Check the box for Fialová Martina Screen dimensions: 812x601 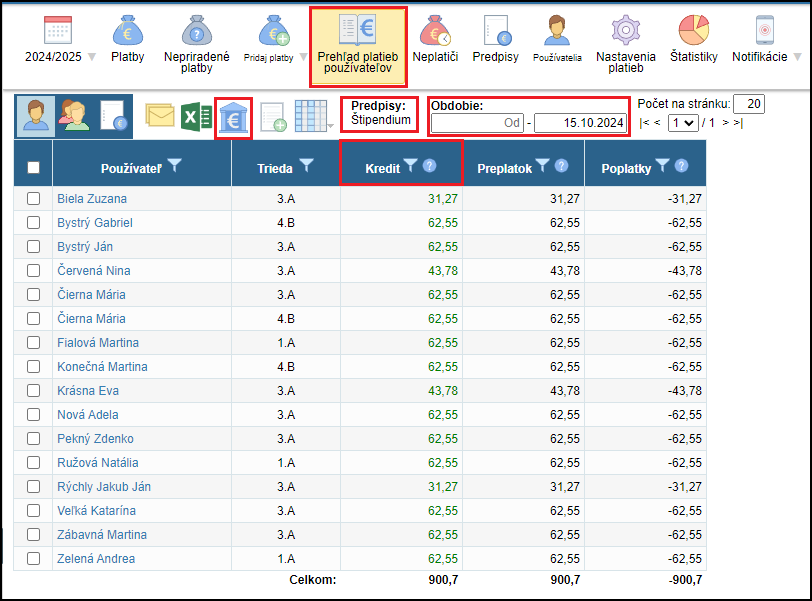[x=33, y=342]
